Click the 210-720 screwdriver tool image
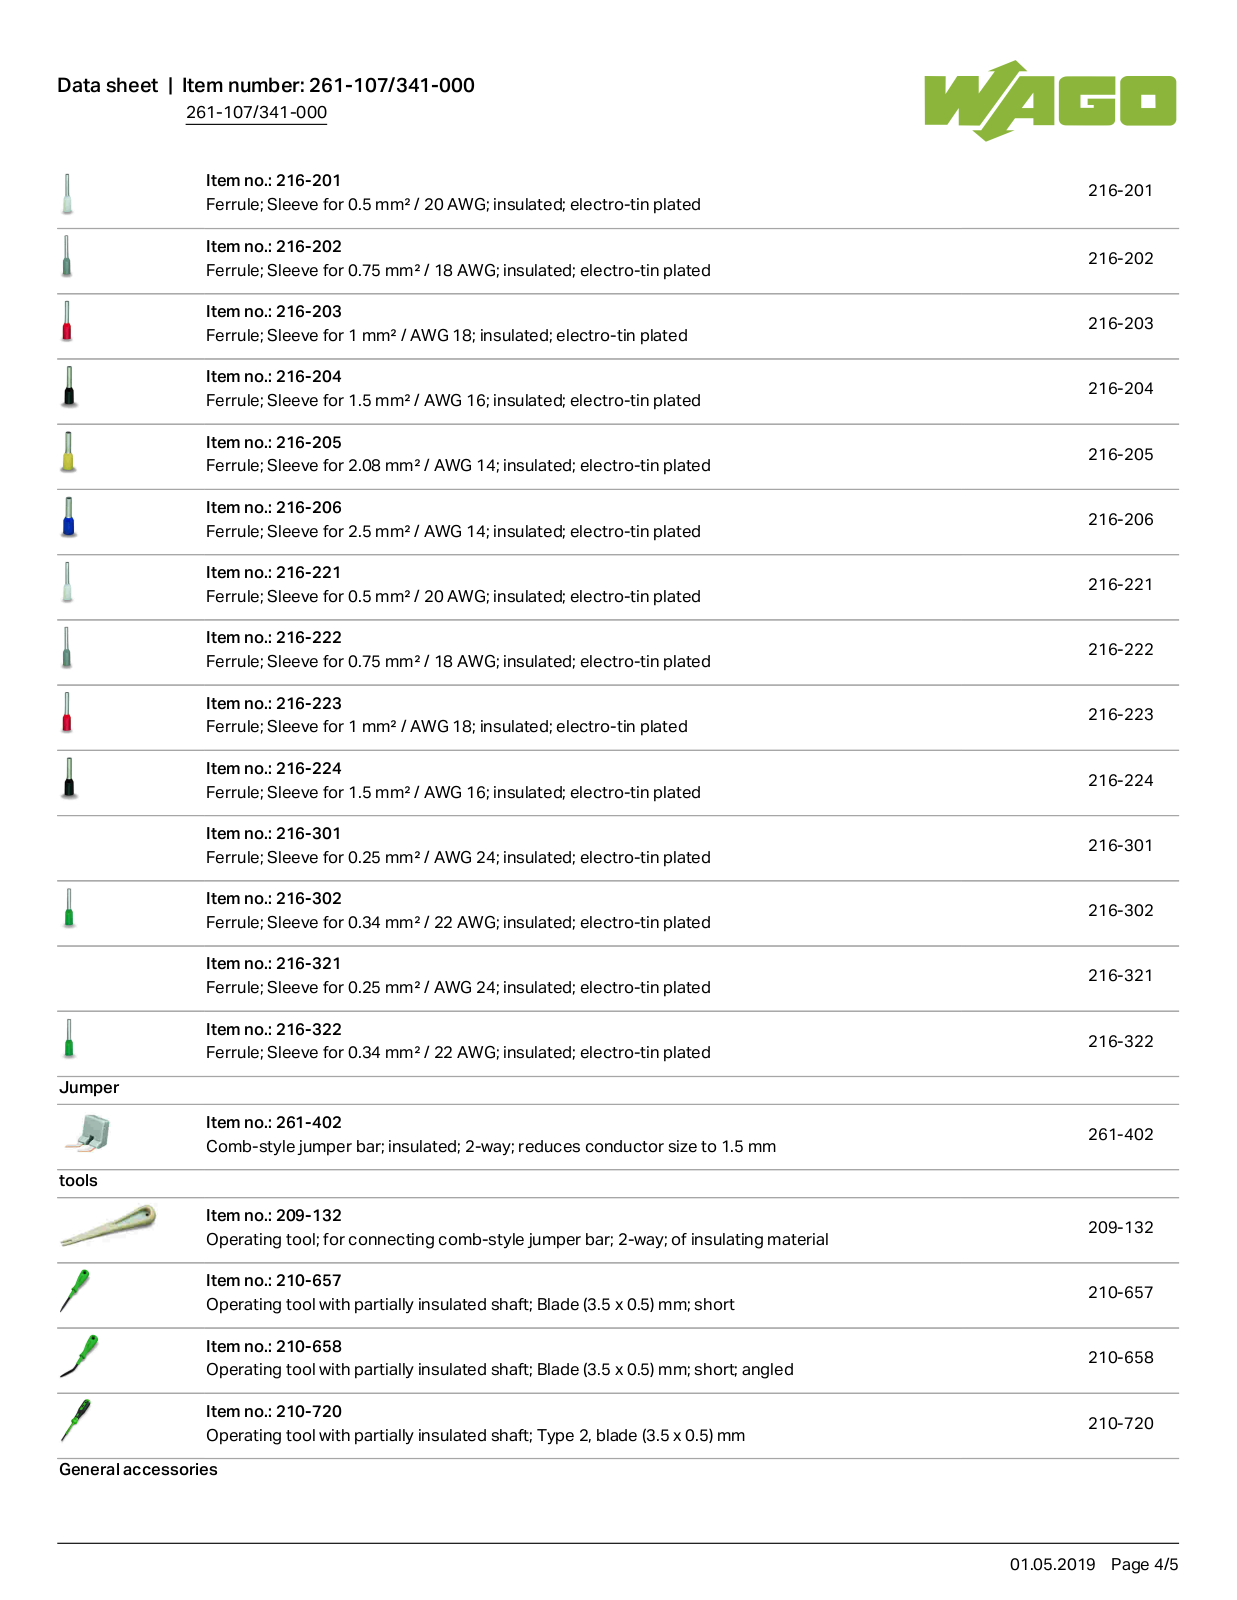Image resolution: width=1237 pixels, height=1600 pixels. click(x=76, y=1420)
